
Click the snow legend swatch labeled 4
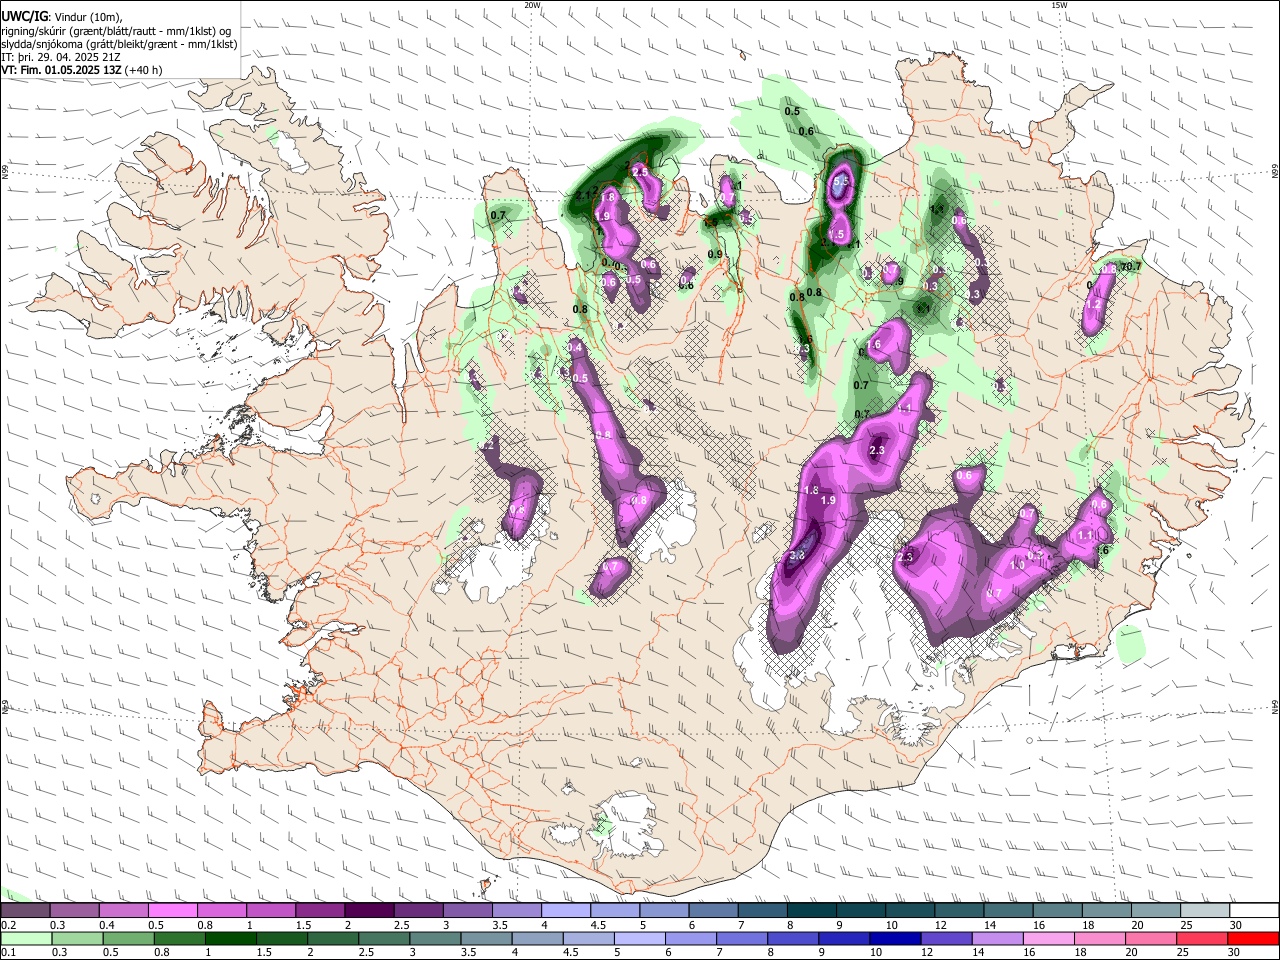pos(565,911)
